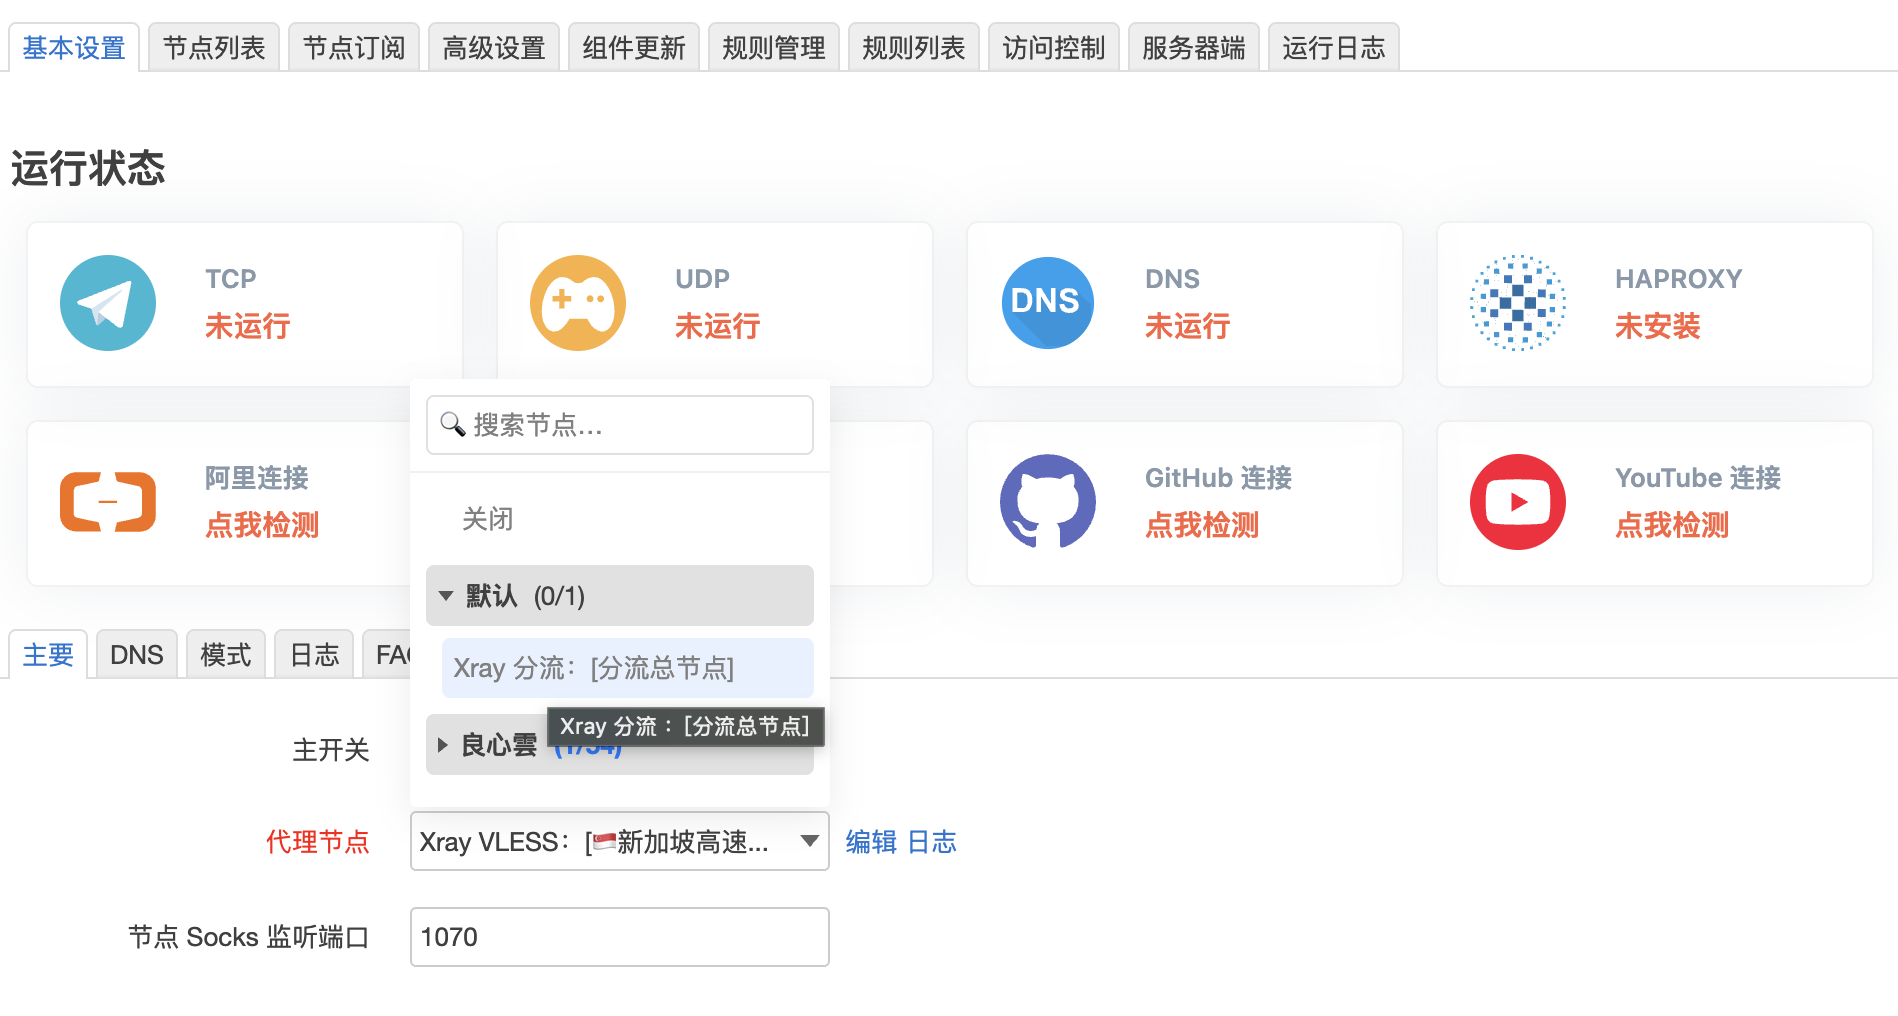Select the 主要 sub-tab
1898x1016 pixels.
pyautogui.click(x=48, y=654)
